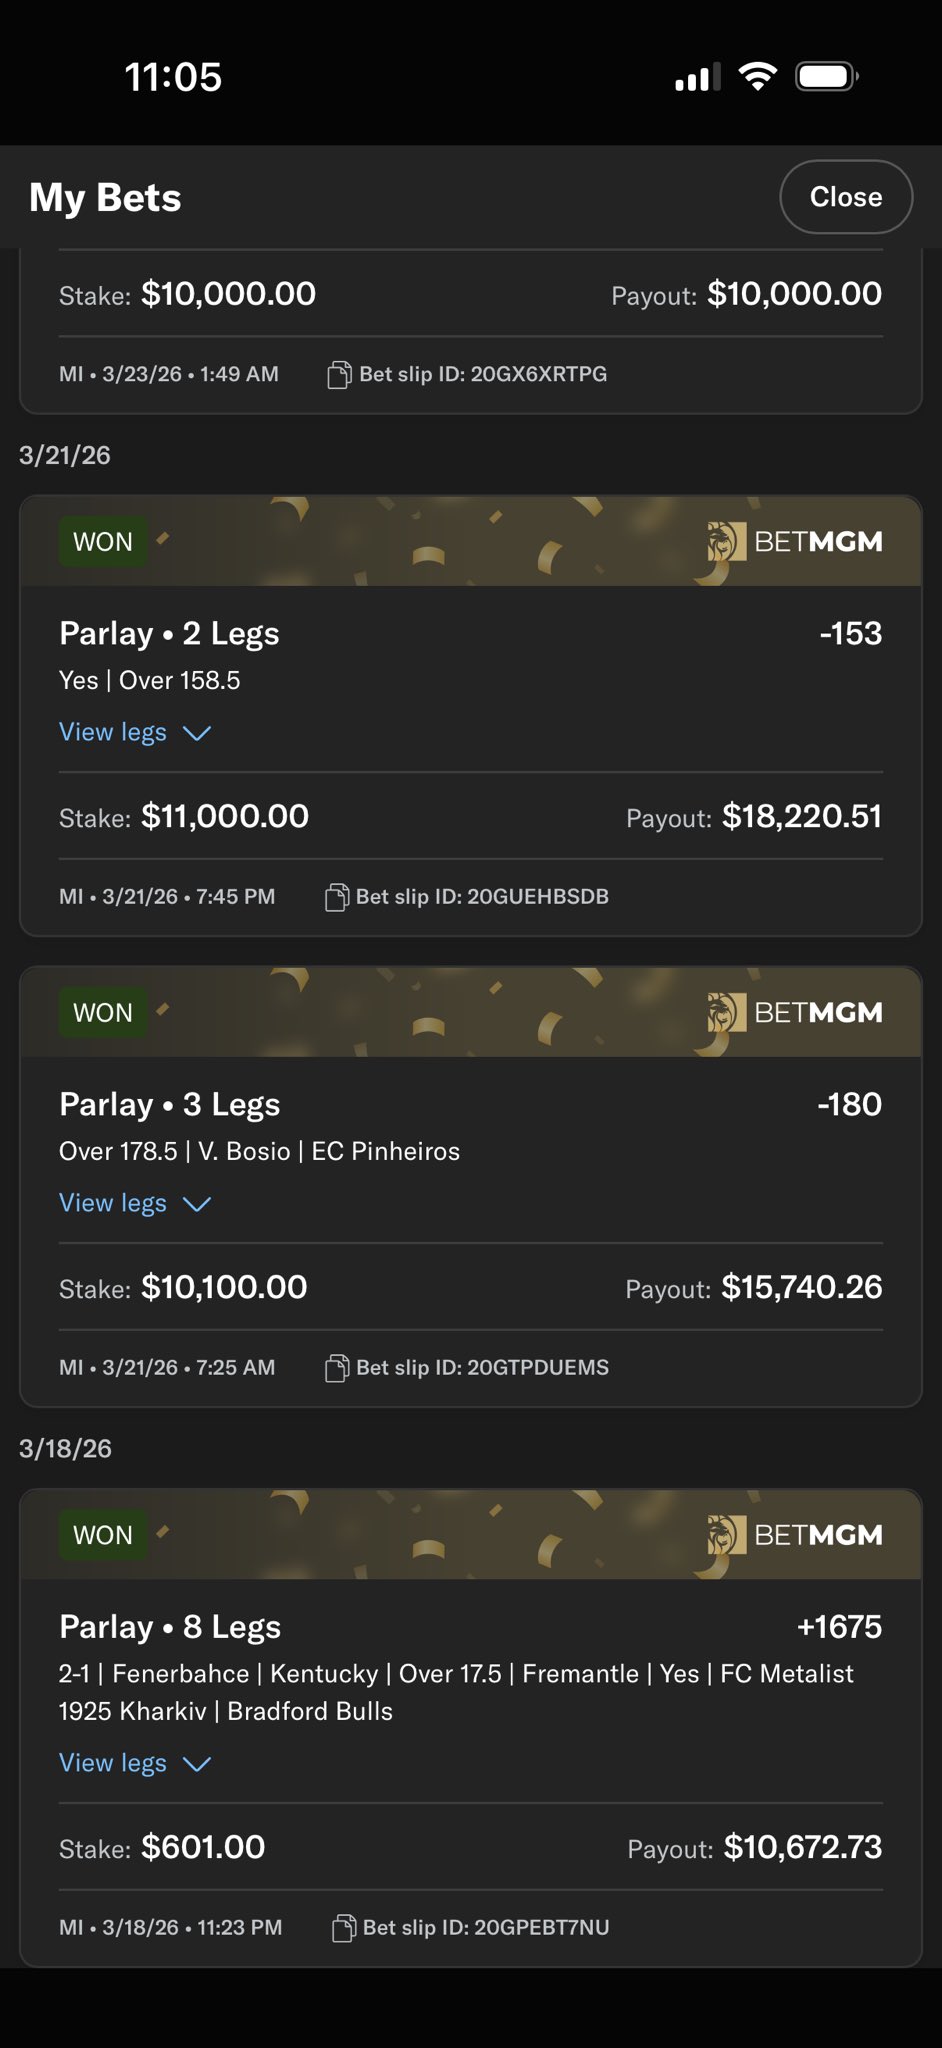This screenshot has height=2048, width=942.
Task: Tap BetMGM lion logo on 2-leg parlay
Action: 726,542
